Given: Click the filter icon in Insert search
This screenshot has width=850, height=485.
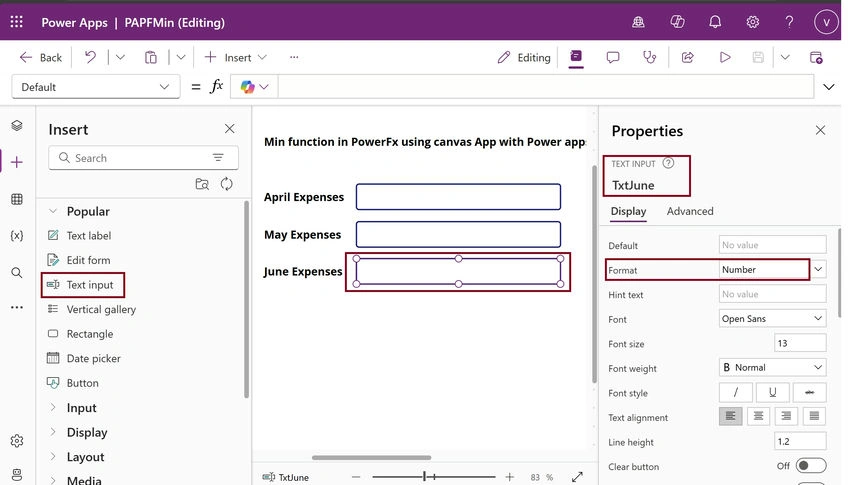Looking at the screenshot, I should point(218,158).
